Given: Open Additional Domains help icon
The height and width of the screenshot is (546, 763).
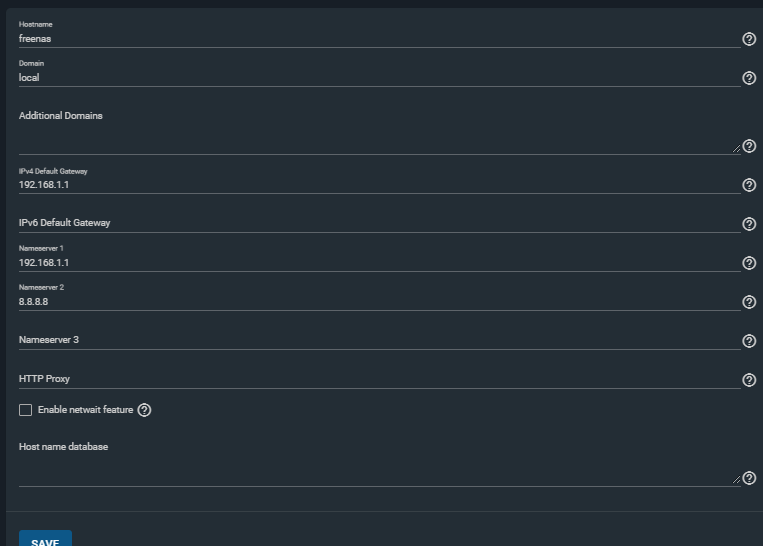Looking at the screenshot, I should [x=749, y=146].
